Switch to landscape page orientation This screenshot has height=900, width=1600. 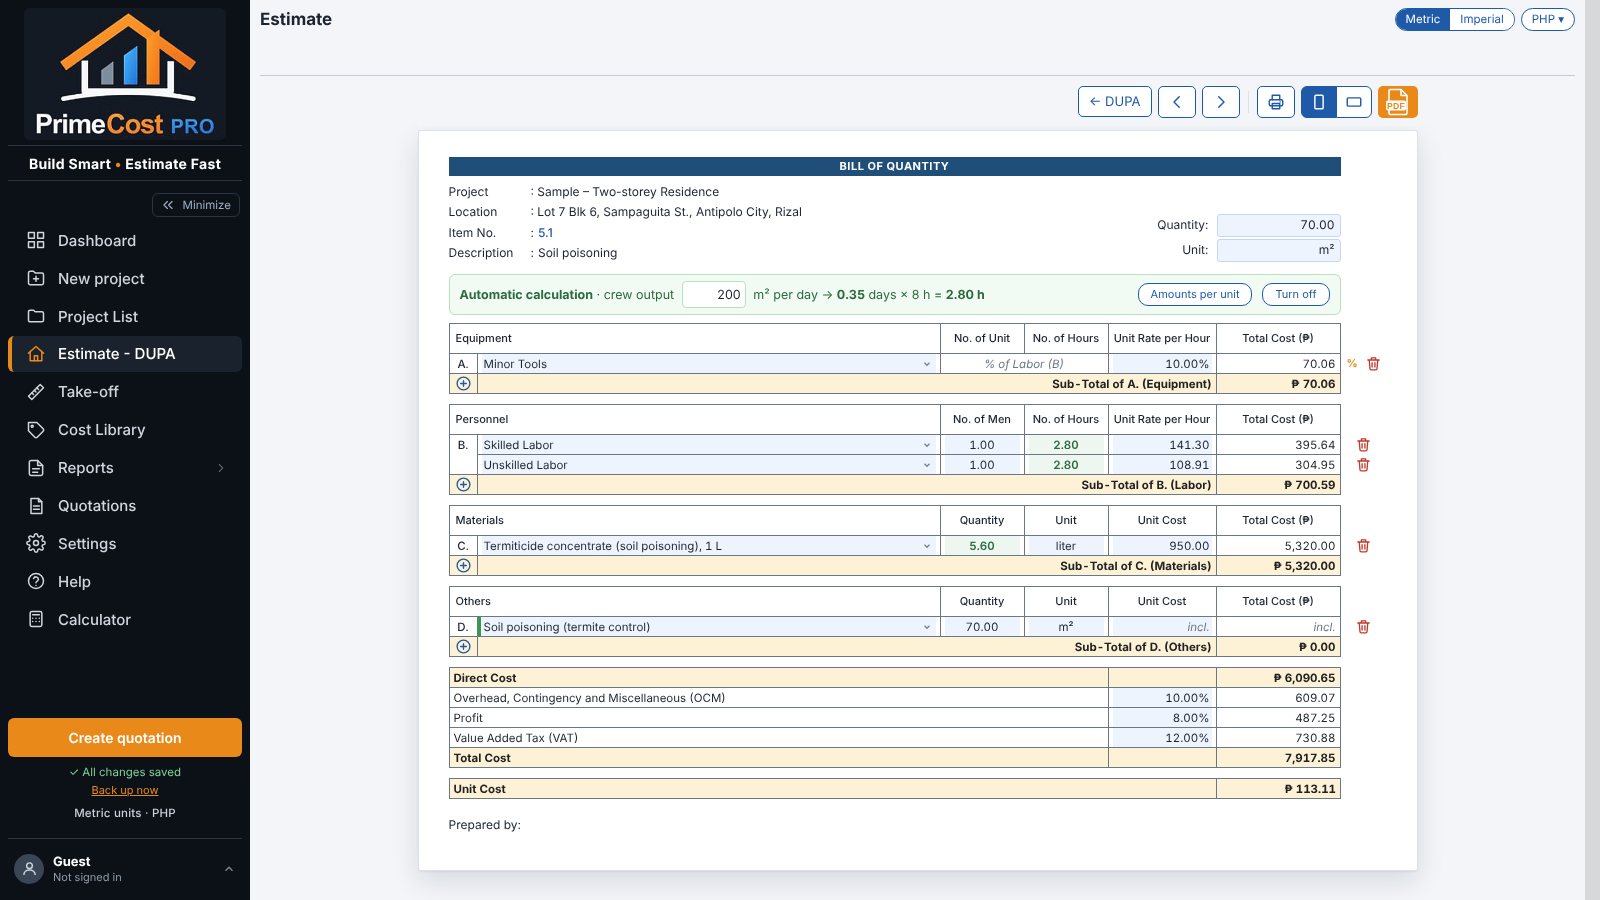pos(1354,102)
